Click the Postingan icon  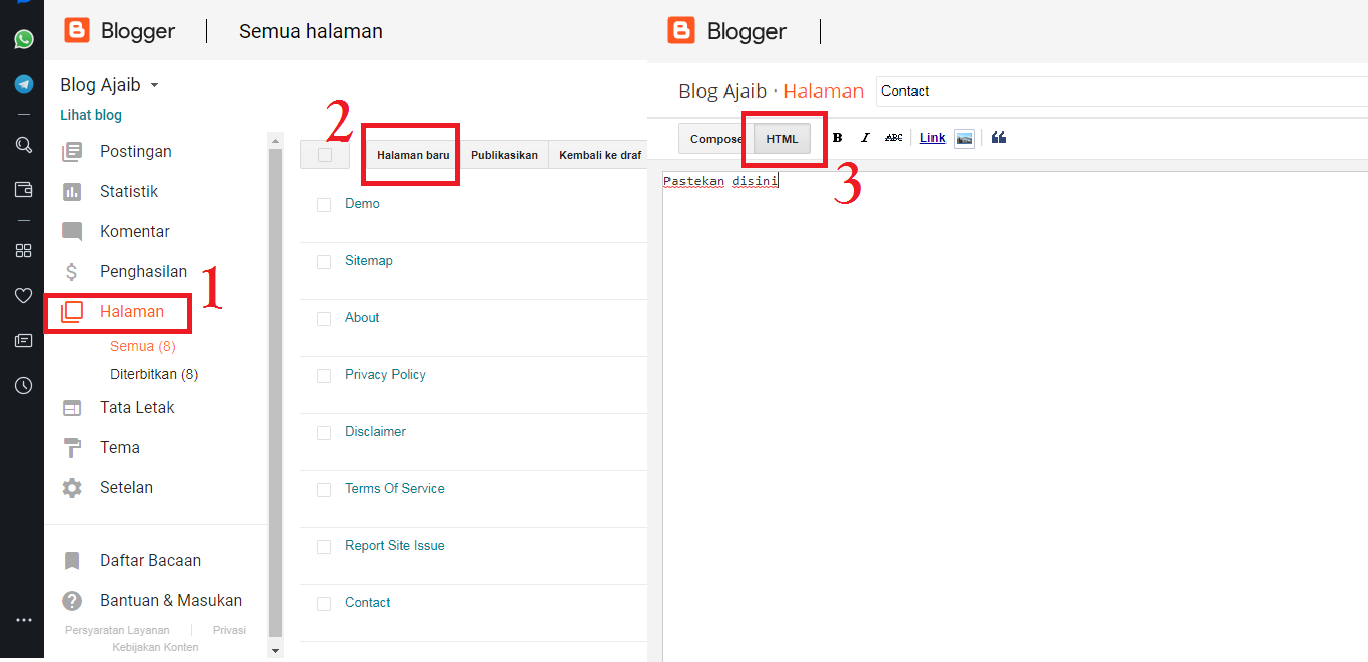point(72,152)
